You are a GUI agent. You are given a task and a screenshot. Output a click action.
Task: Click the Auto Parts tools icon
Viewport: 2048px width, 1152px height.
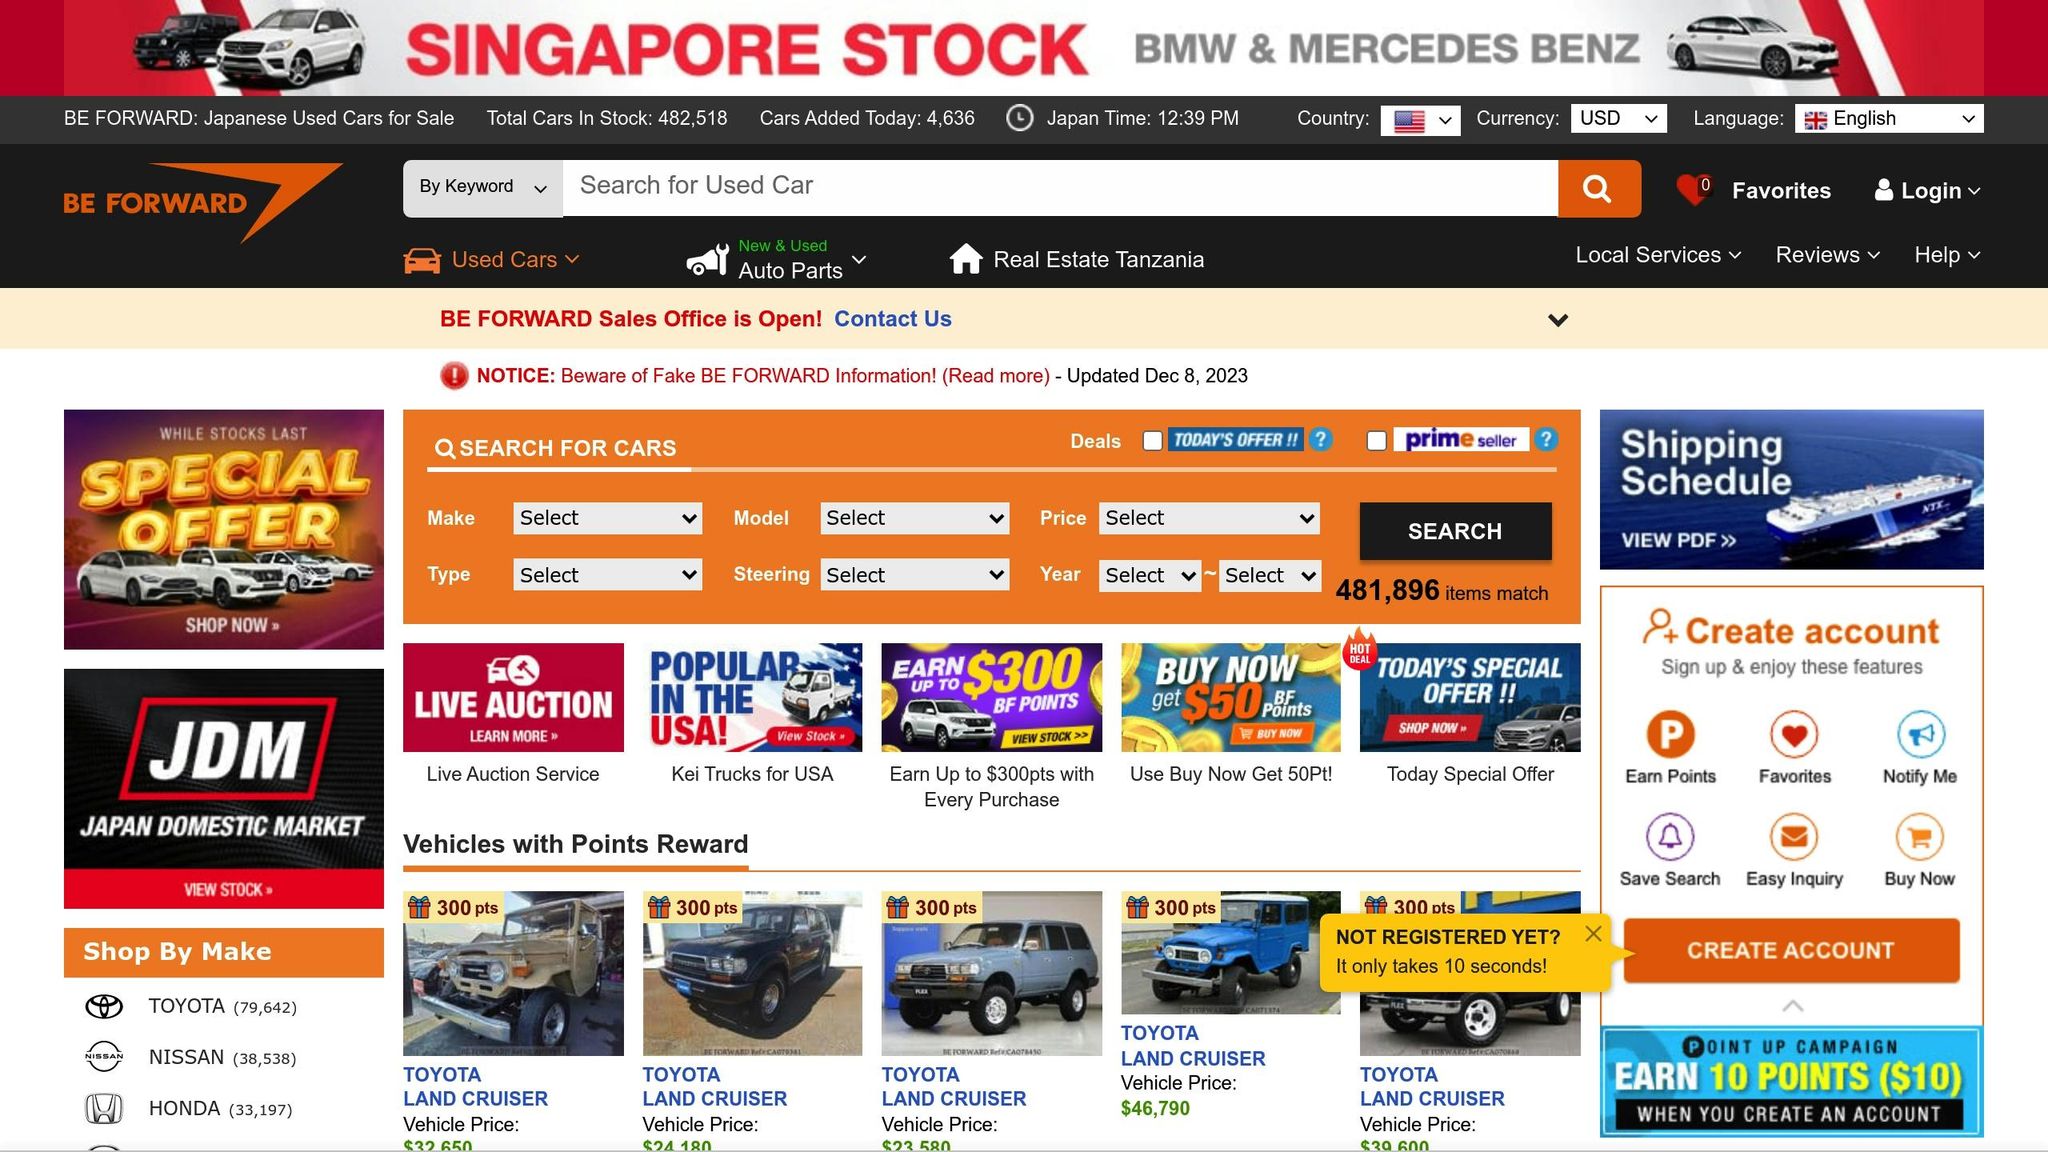click(x=707, y=259)
